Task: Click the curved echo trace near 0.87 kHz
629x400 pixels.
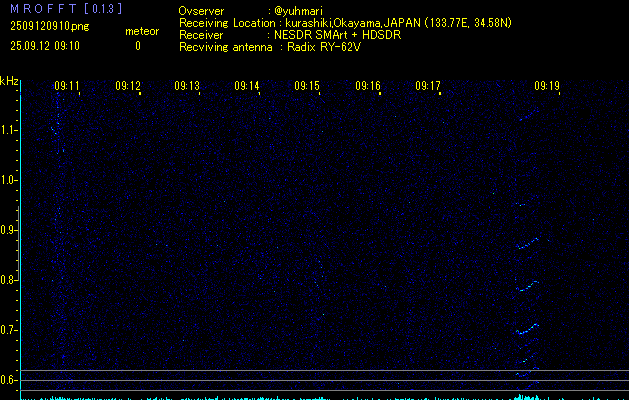Action: pos(528,244)
